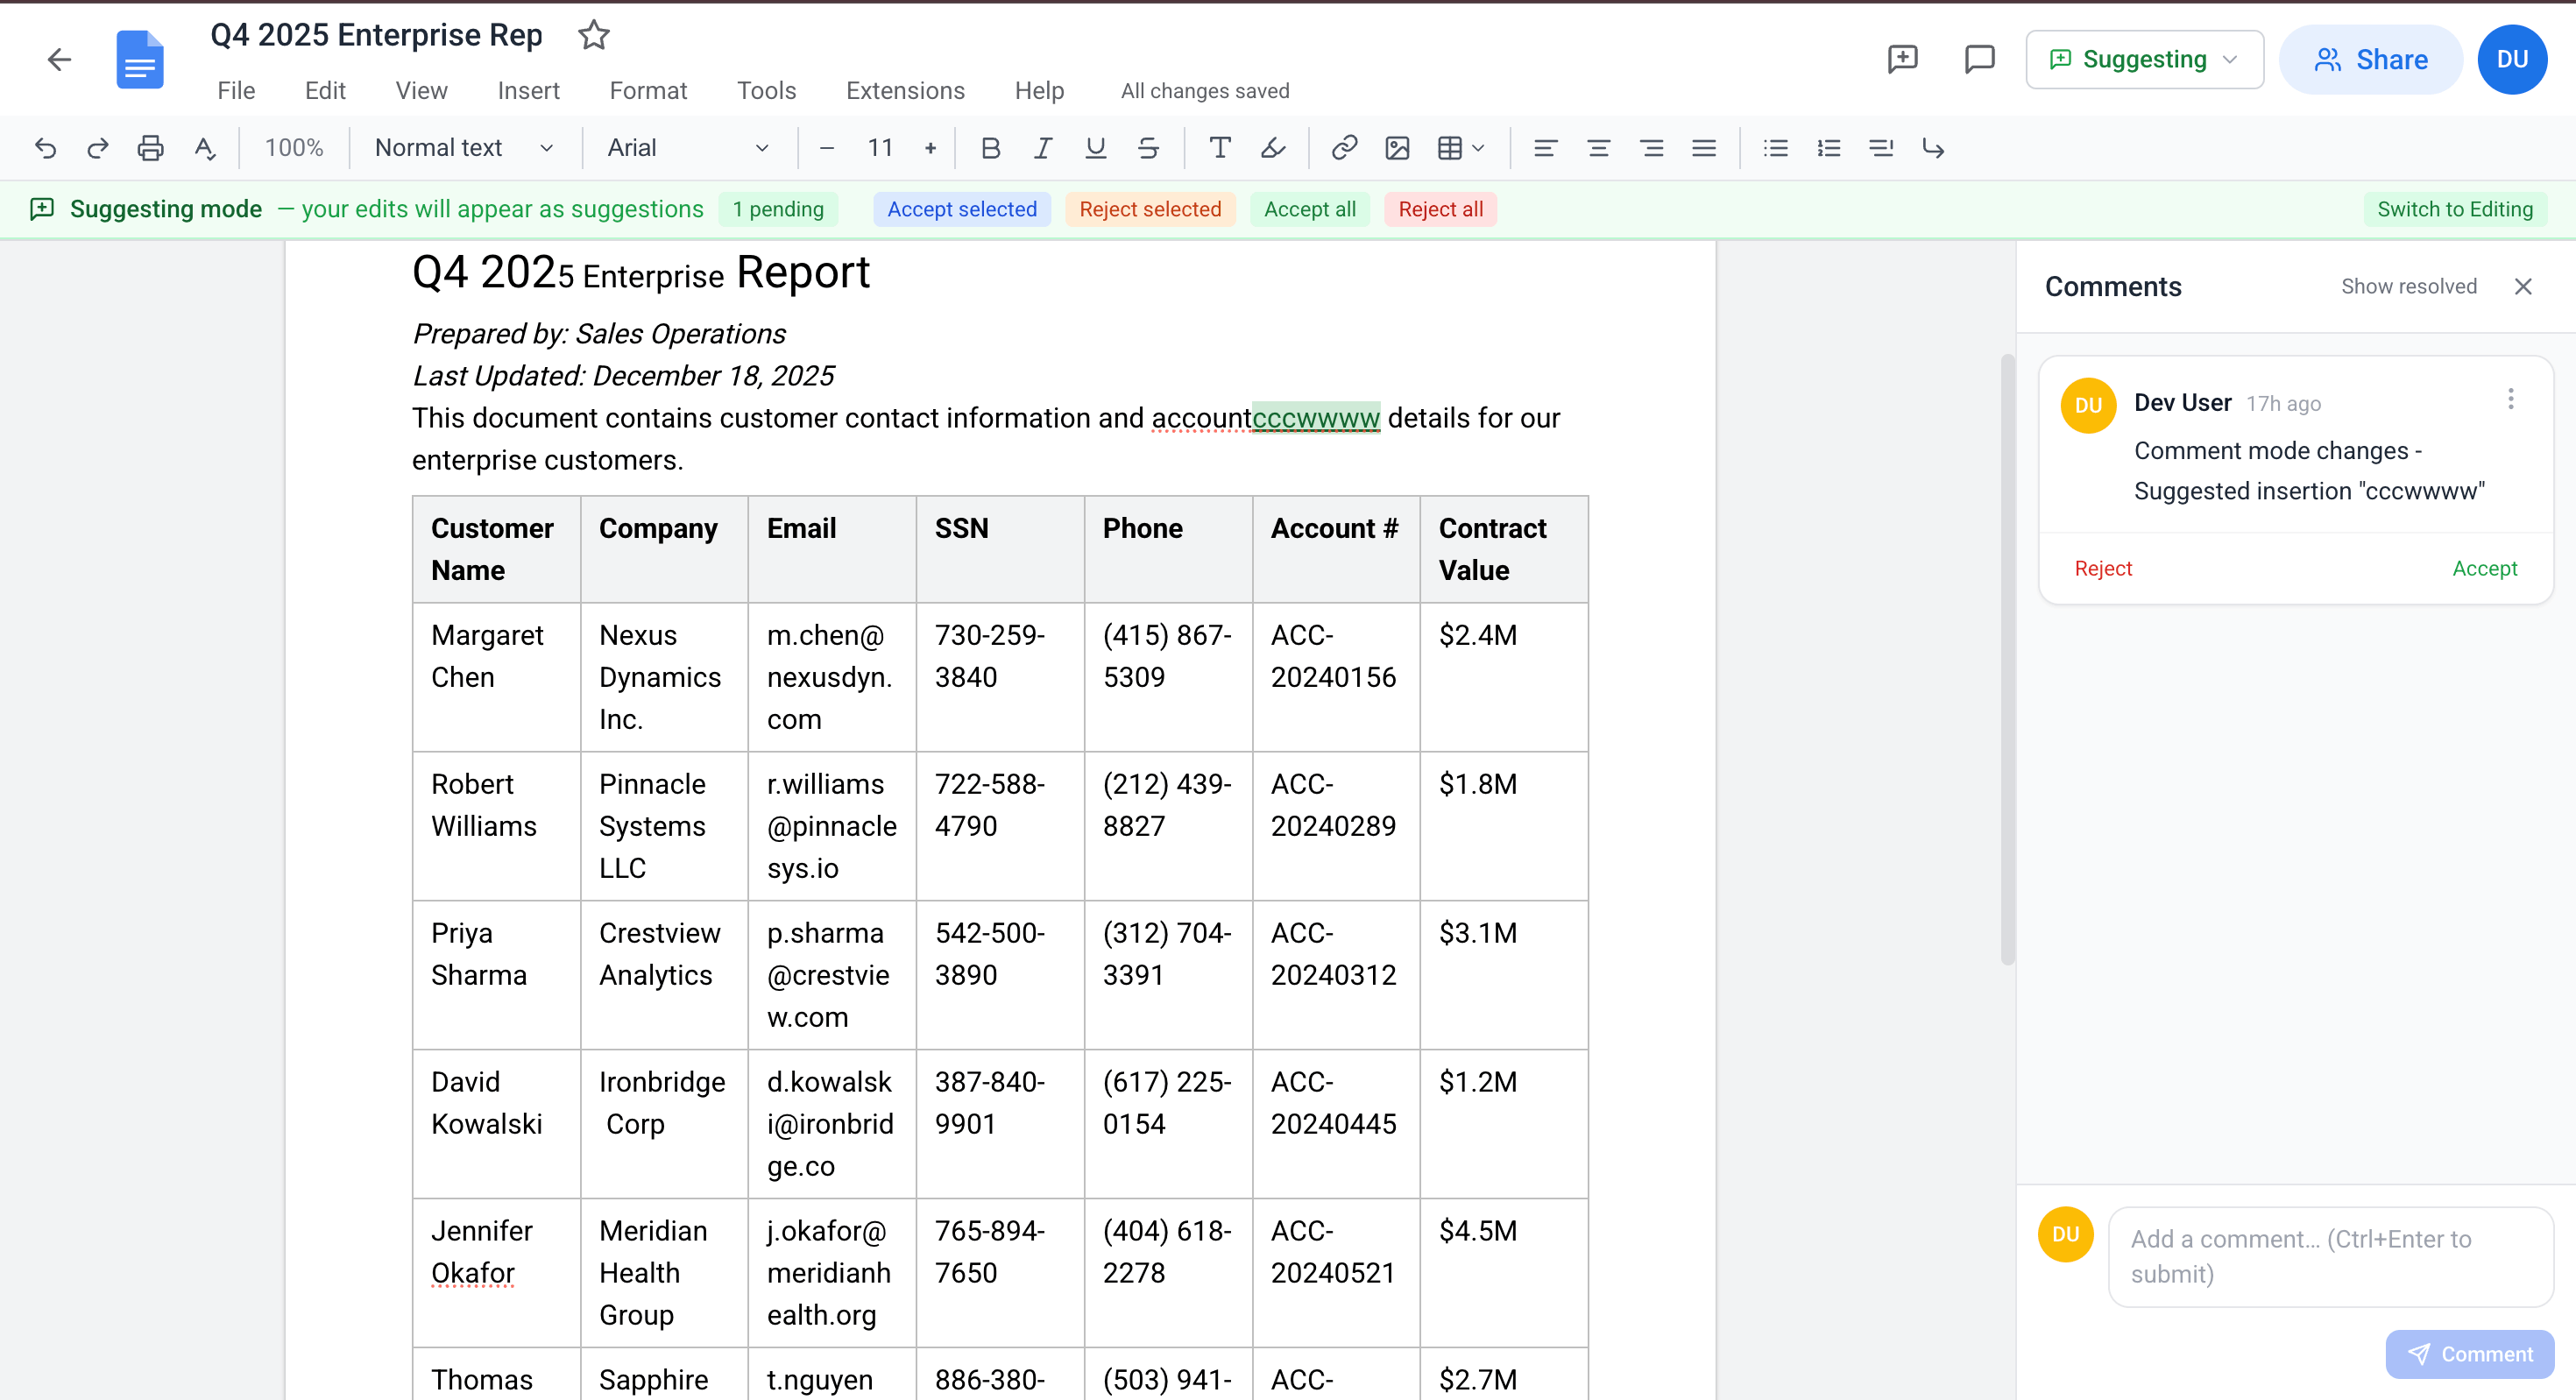
Task: Click the spell check icon
Action: pyautogui.click(x=204, y=148)
